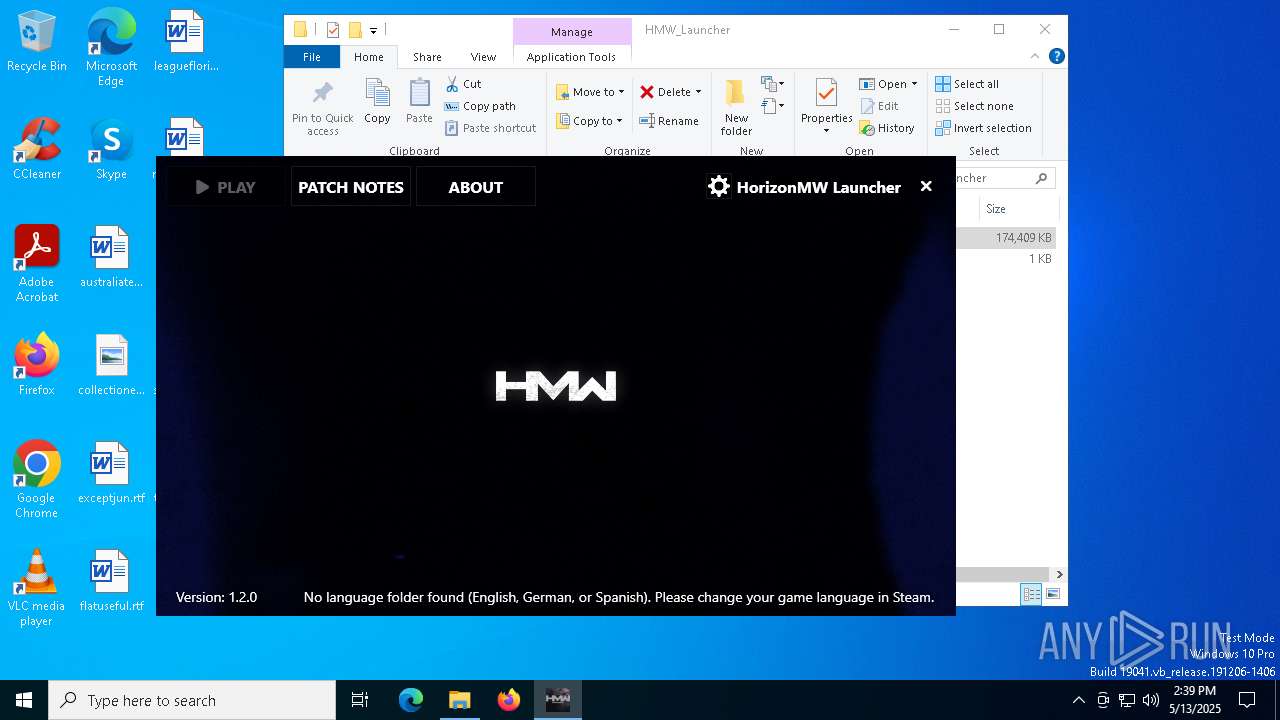Click the Manage contextual tab
The height and width of the screenshot is (720, 1280).
(572, 32)
